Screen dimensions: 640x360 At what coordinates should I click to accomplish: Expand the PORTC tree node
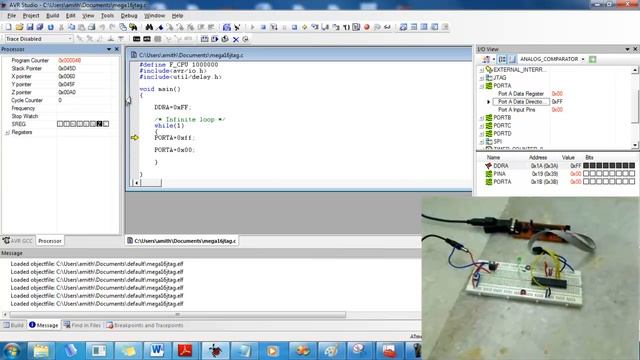[482, 126]
